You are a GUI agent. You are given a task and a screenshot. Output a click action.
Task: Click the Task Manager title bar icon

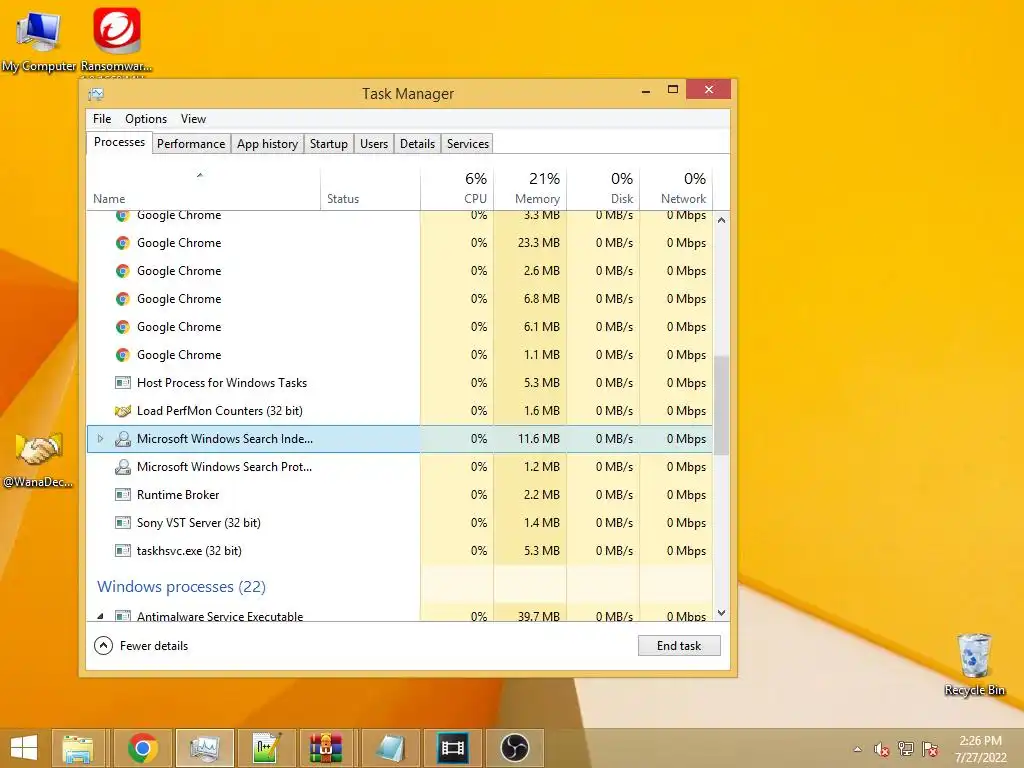point(96,94)
